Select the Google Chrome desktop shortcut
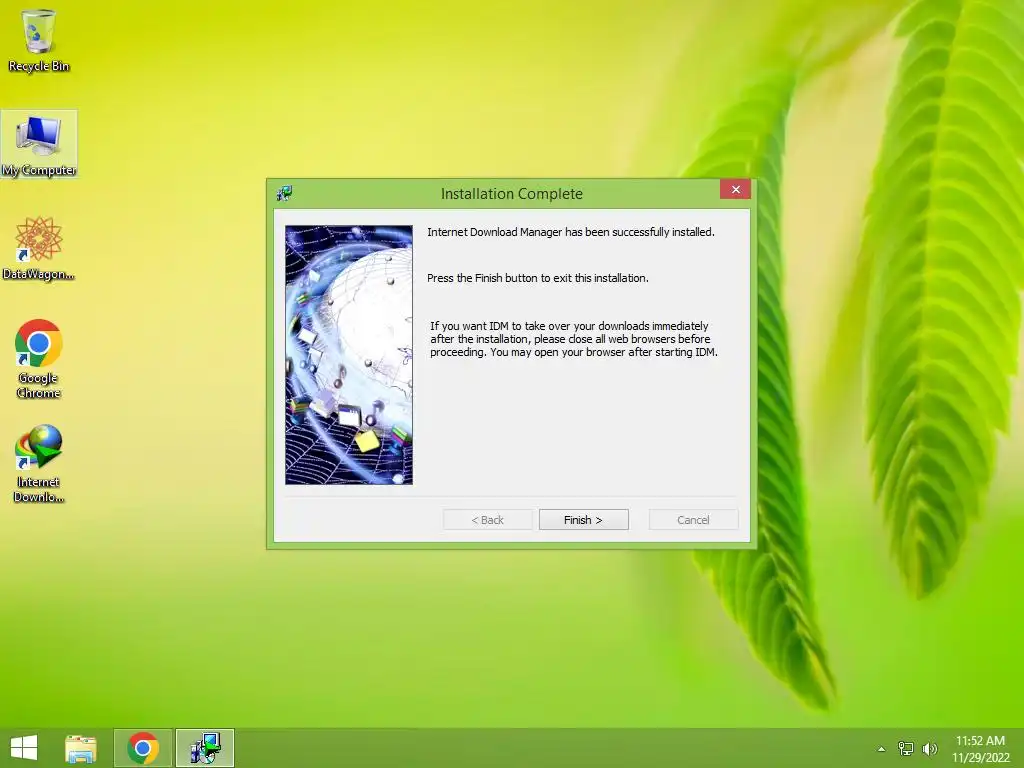The image size is (1024, 768). click(x=39, y=359)
